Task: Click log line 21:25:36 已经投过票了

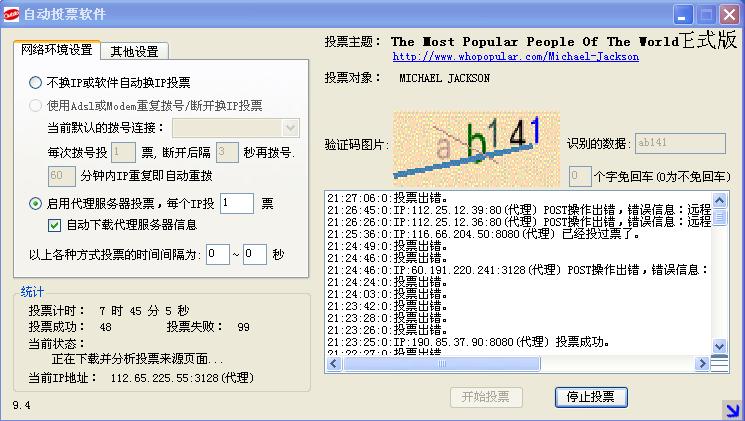Action: (484, 234)
